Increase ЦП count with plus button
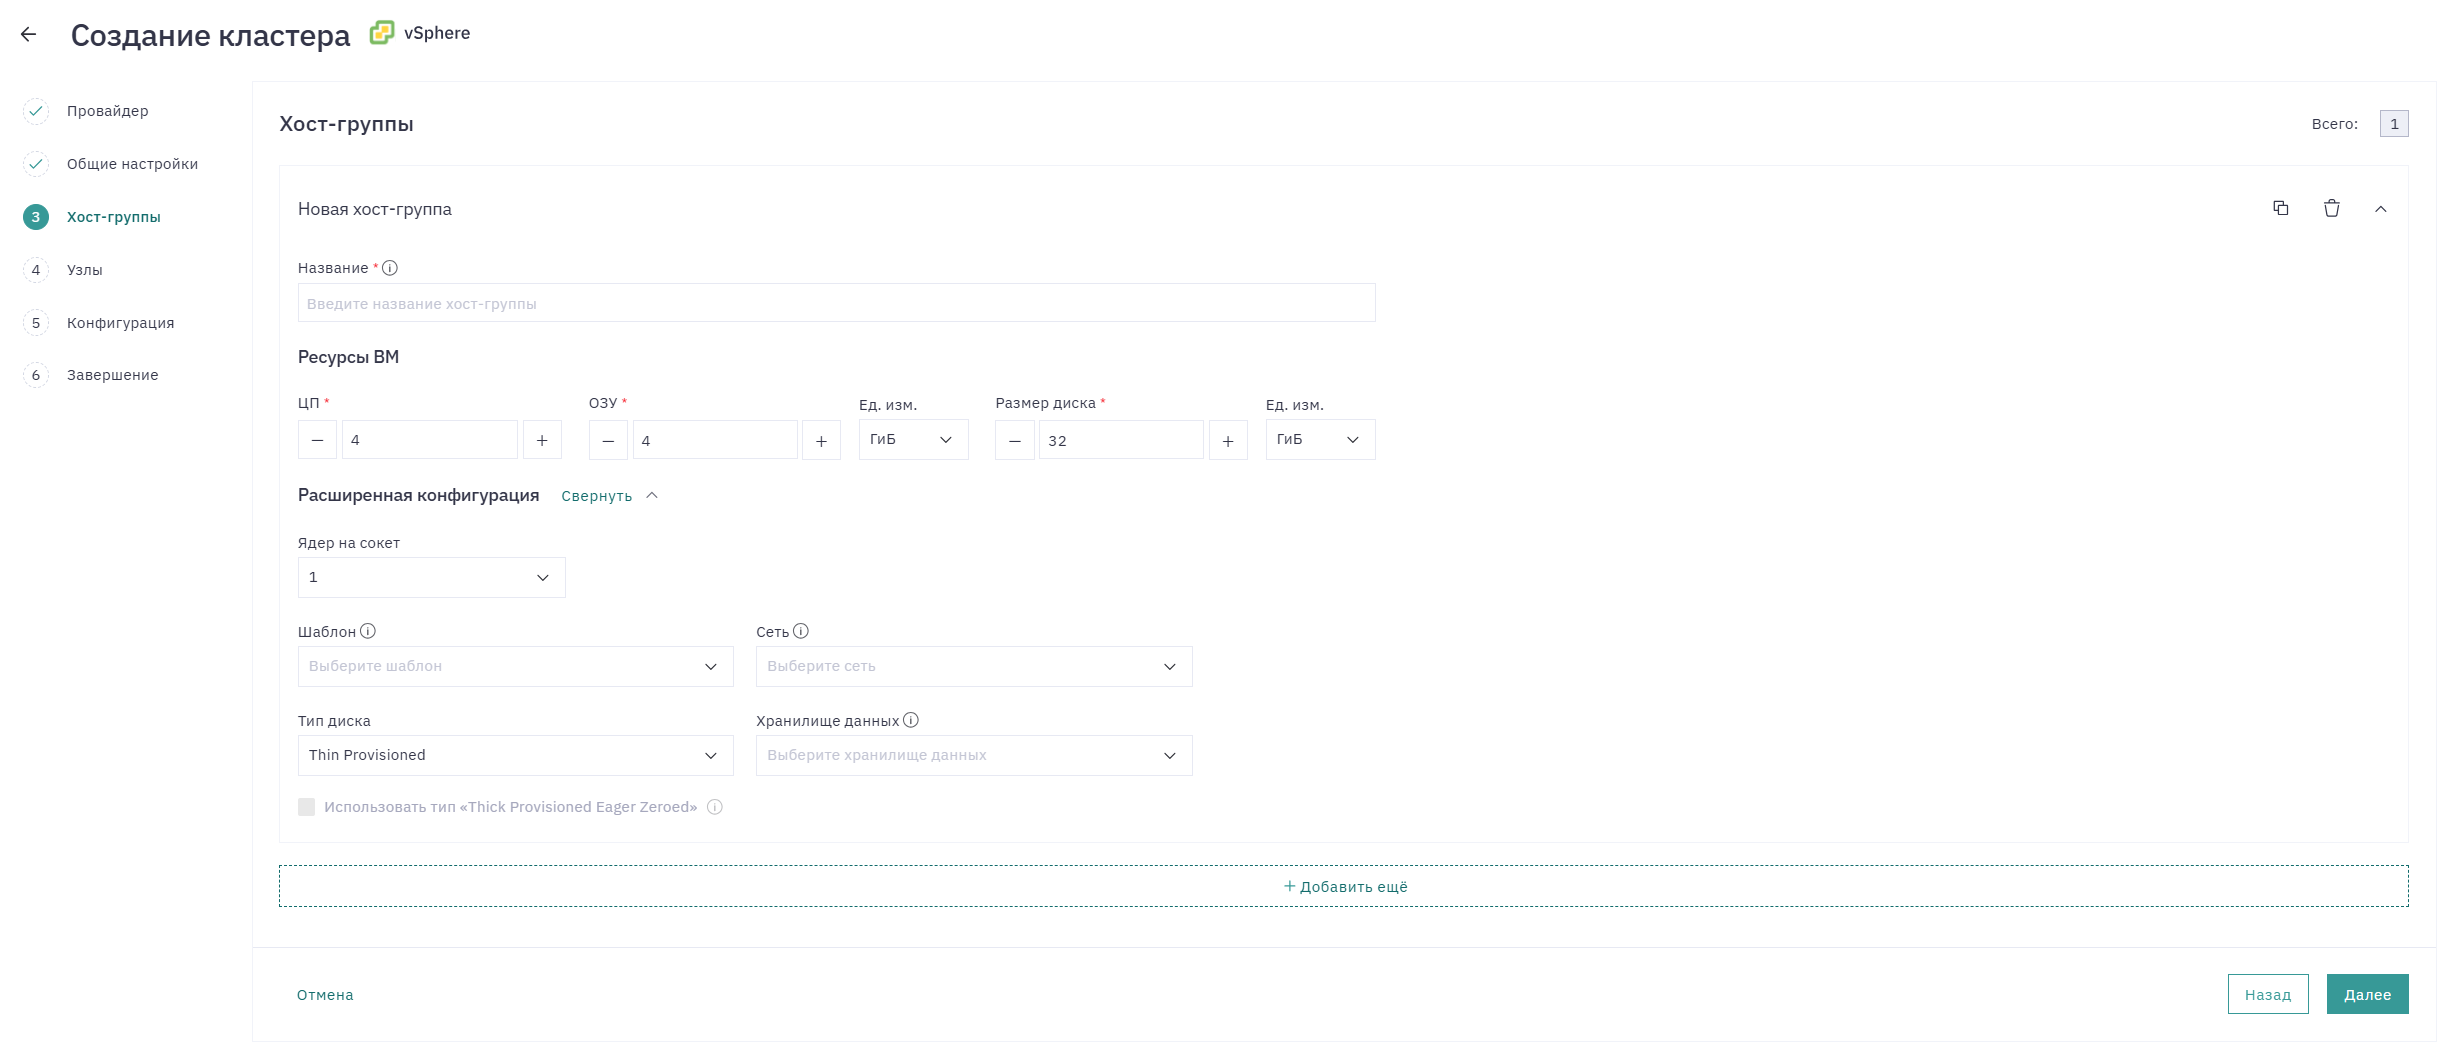The image size is (2456, 1062). (542, 440)
